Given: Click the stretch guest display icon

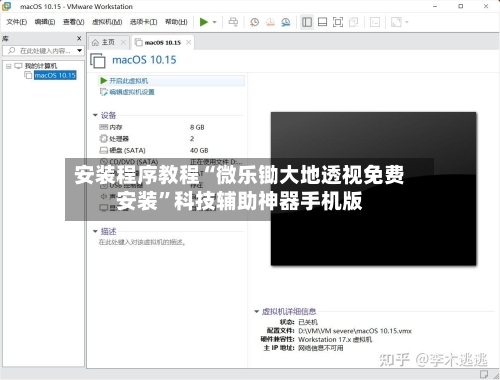Looking at the screenshot, I should coord(396,22).
